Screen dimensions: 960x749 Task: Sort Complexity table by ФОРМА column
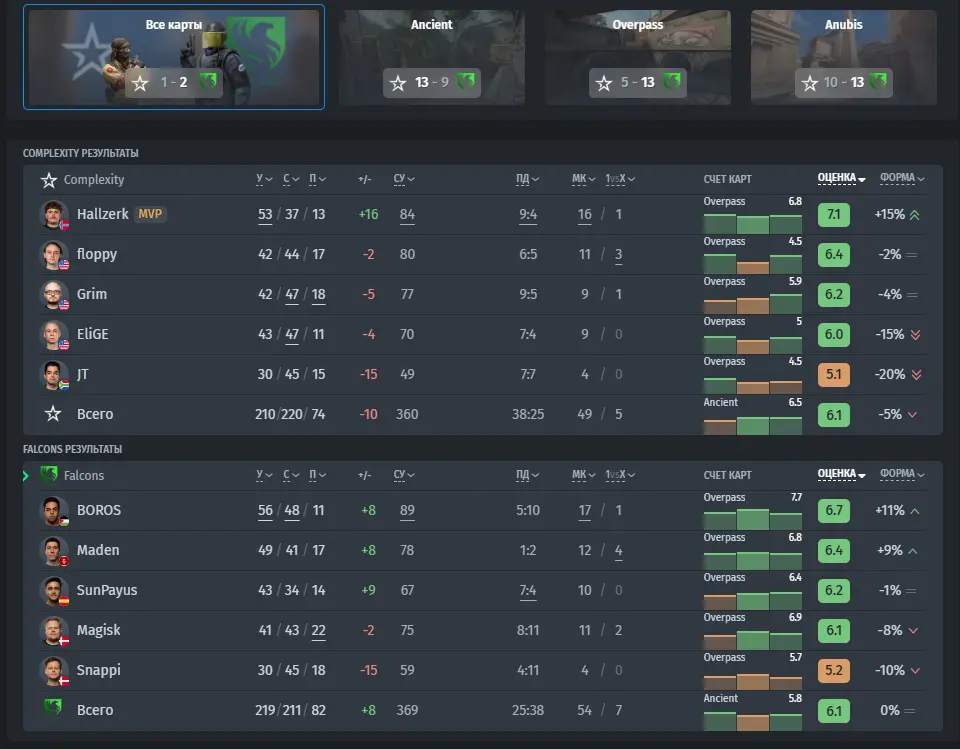(902, 178)
